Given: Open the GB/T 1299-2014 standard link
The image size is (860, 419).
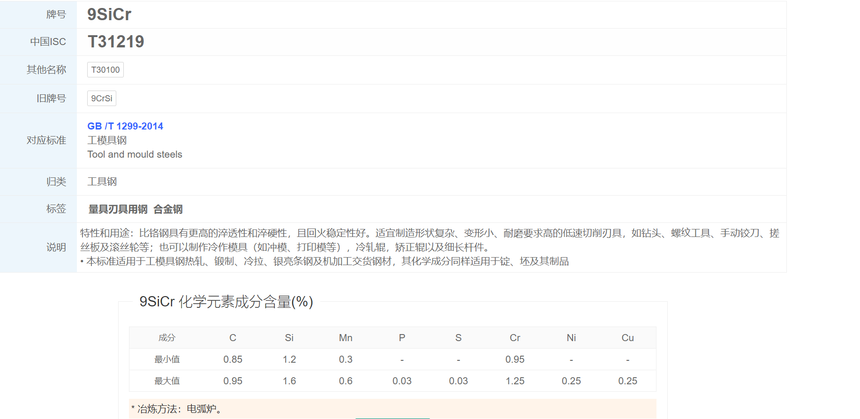Looking at the screenshot, I should [x=125, y=126].
